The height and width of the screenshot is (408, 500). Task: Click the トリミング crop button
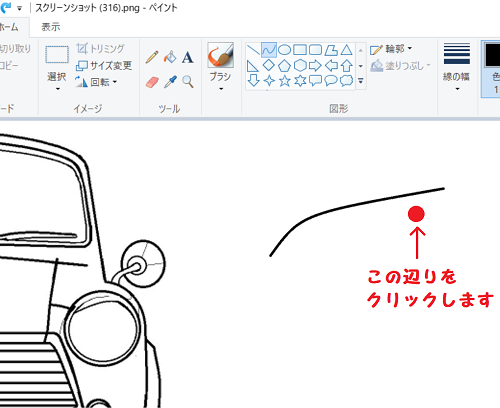(x=100, y=49)
